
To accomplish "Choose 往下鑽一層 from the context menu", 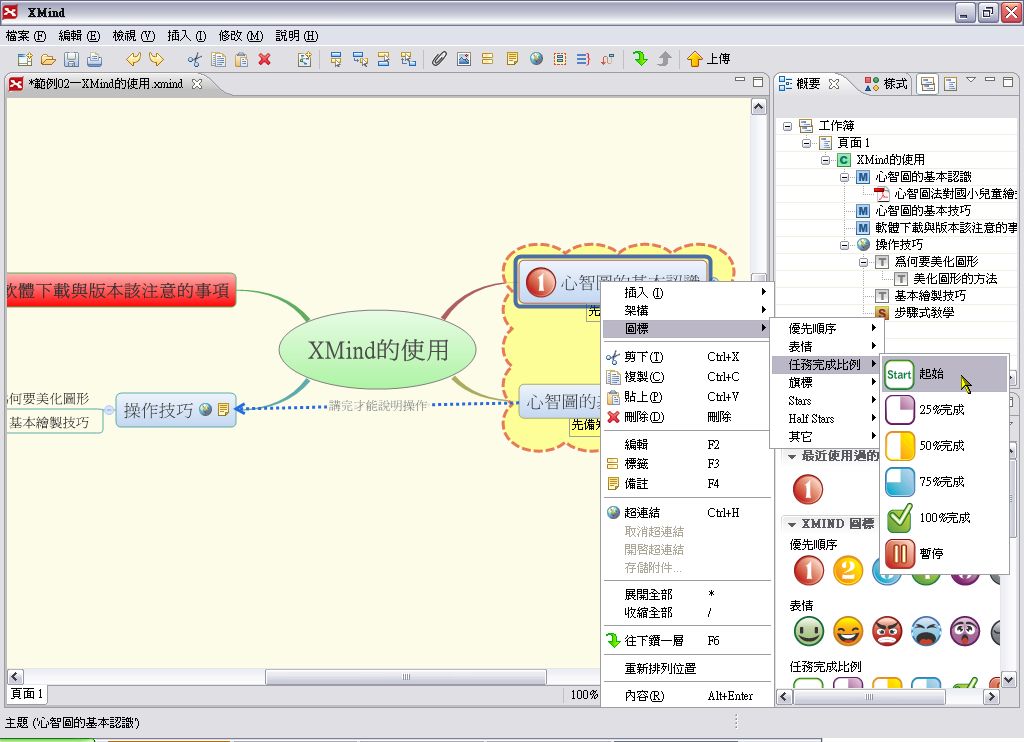I will coord(686,641).
